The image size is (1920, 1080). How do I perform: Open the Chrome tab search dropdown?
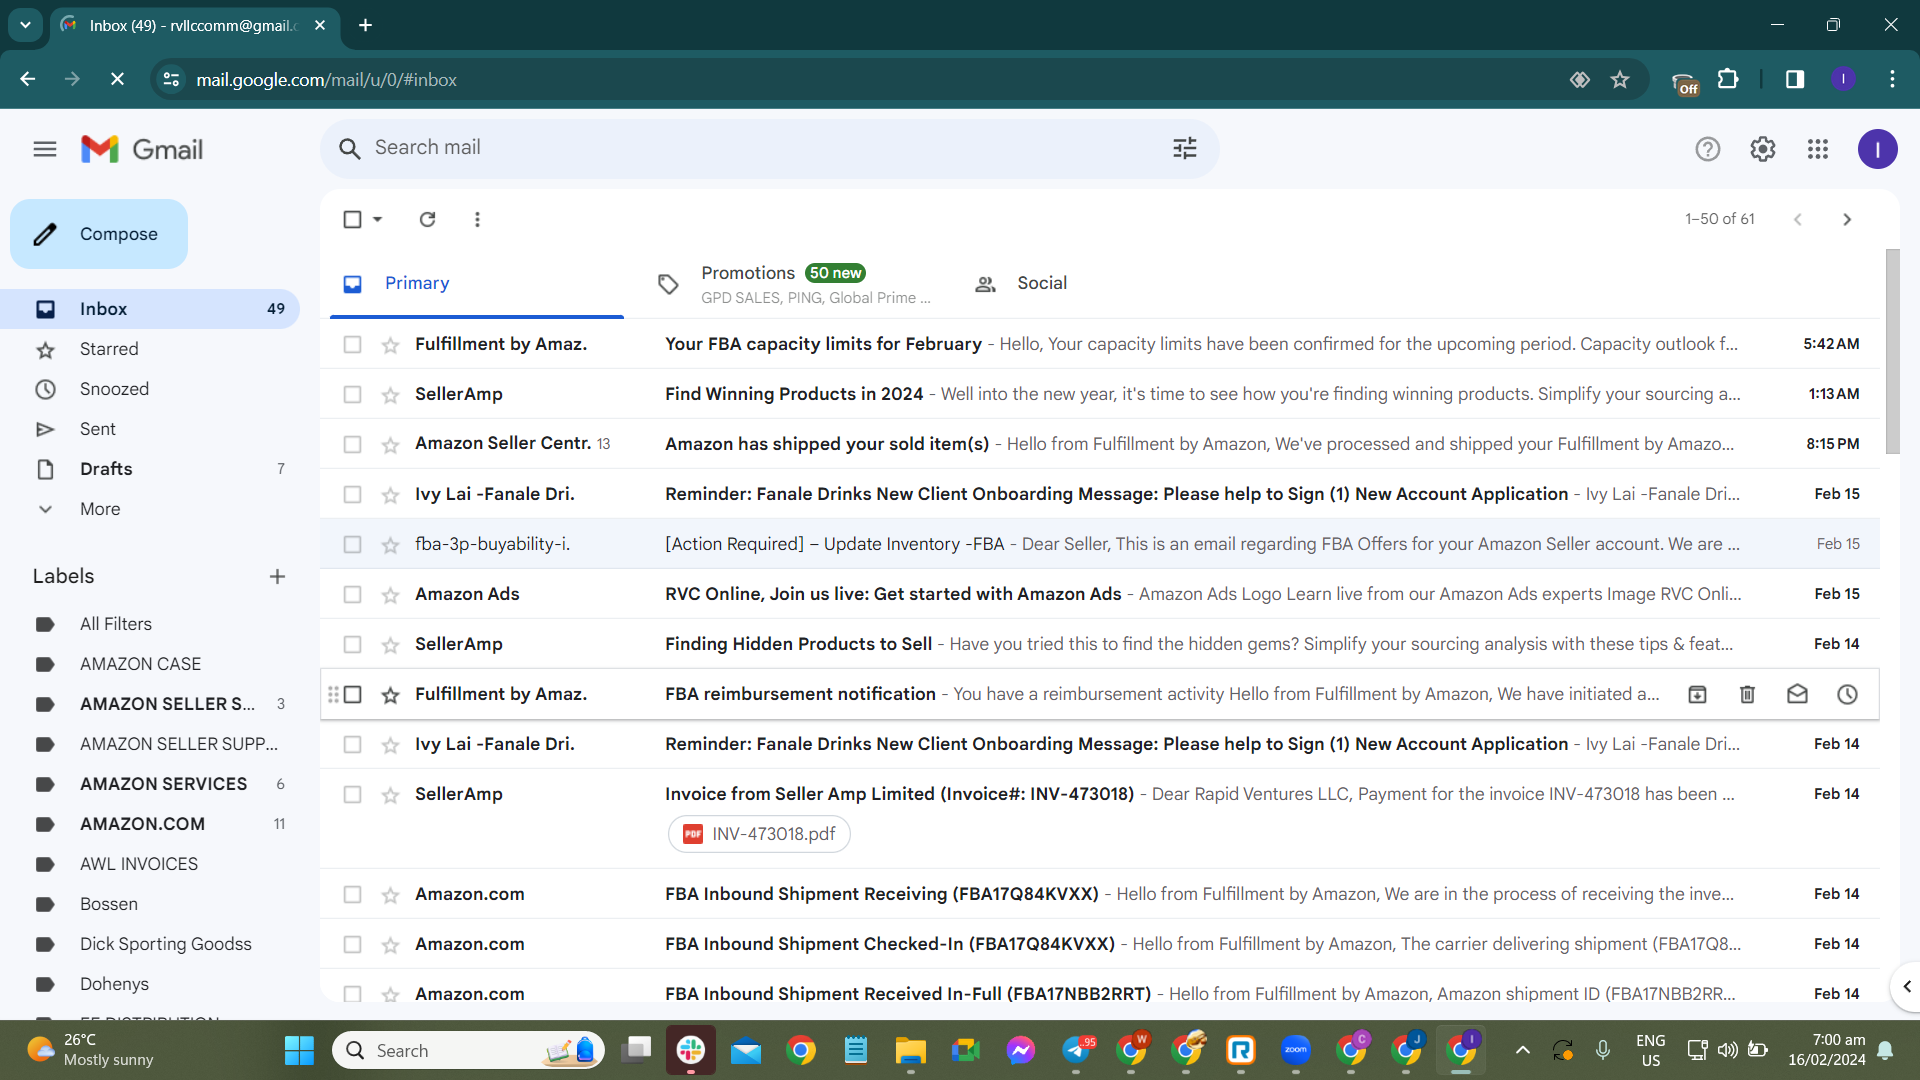point(25,25)
